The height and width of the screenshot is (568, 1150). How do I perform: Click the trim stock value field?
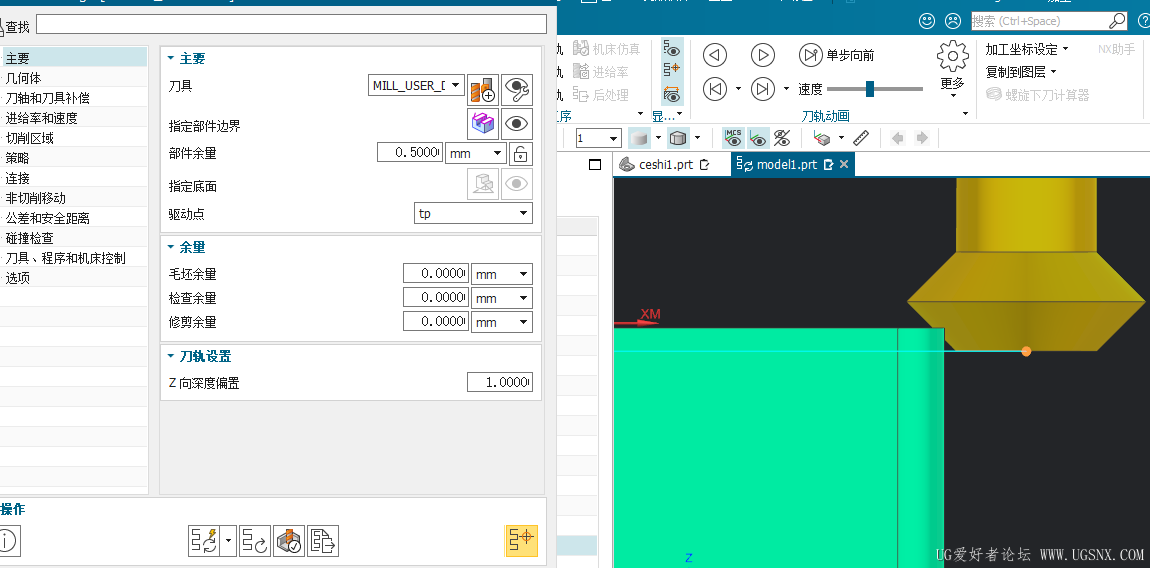click(436, 322)
